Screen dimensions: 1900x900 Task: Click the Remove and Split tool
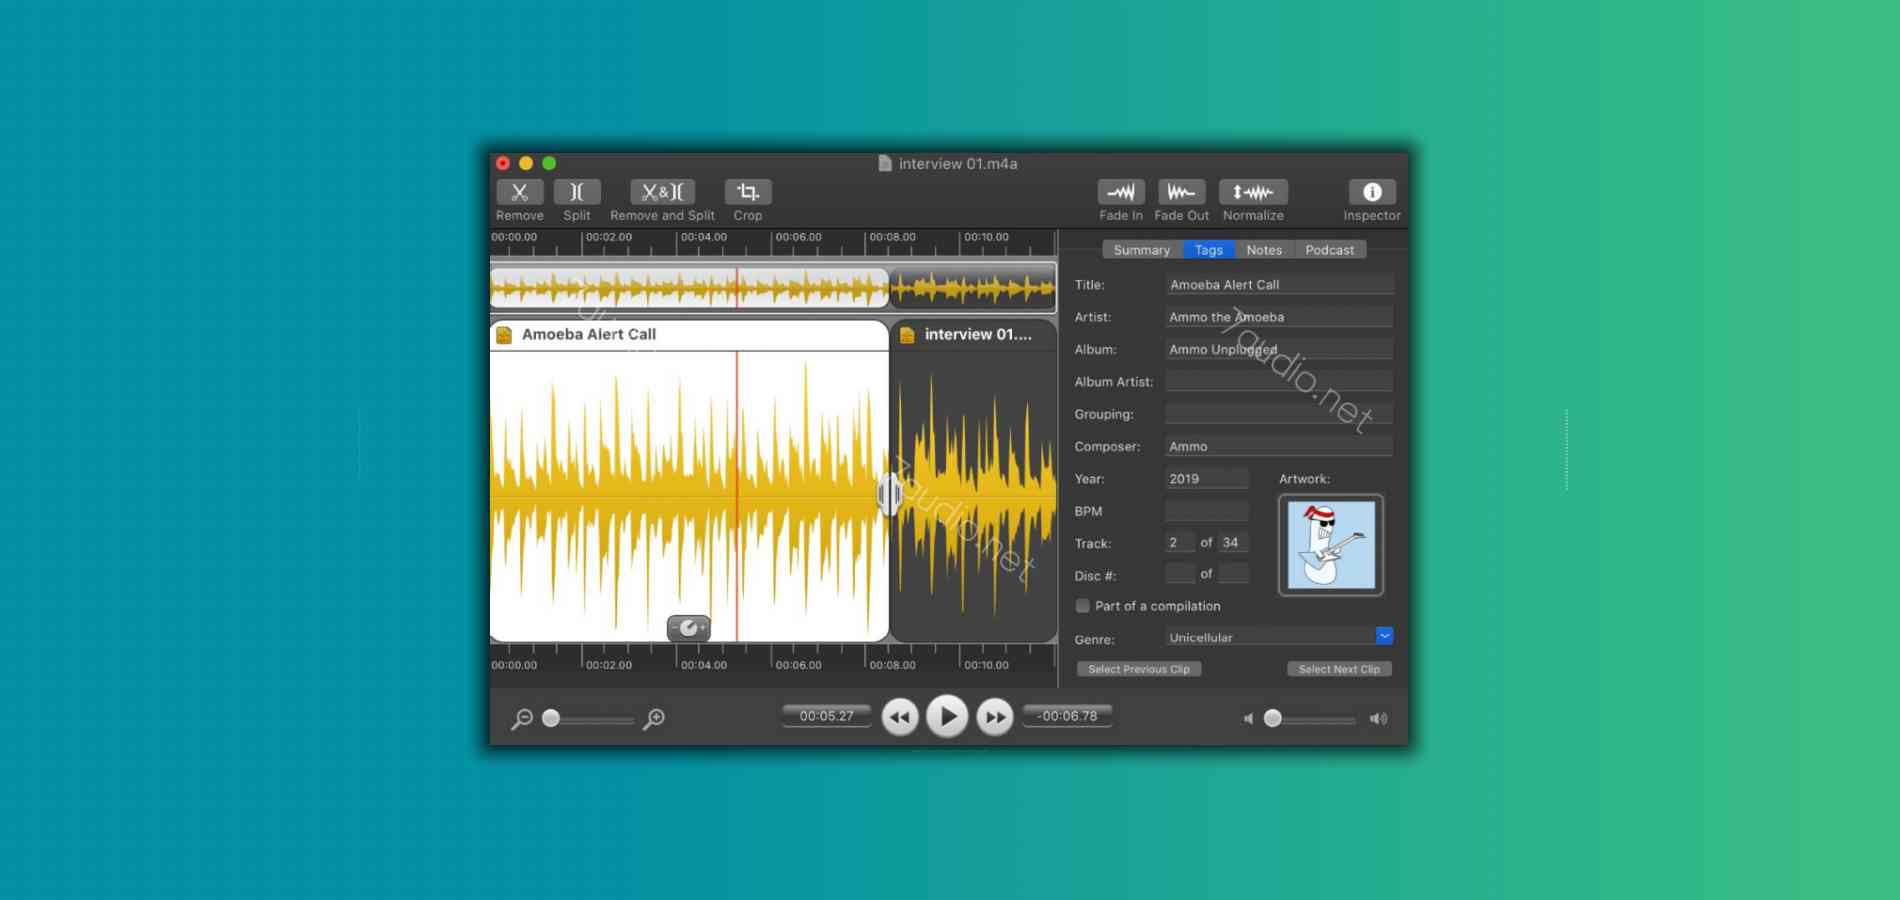662,192
